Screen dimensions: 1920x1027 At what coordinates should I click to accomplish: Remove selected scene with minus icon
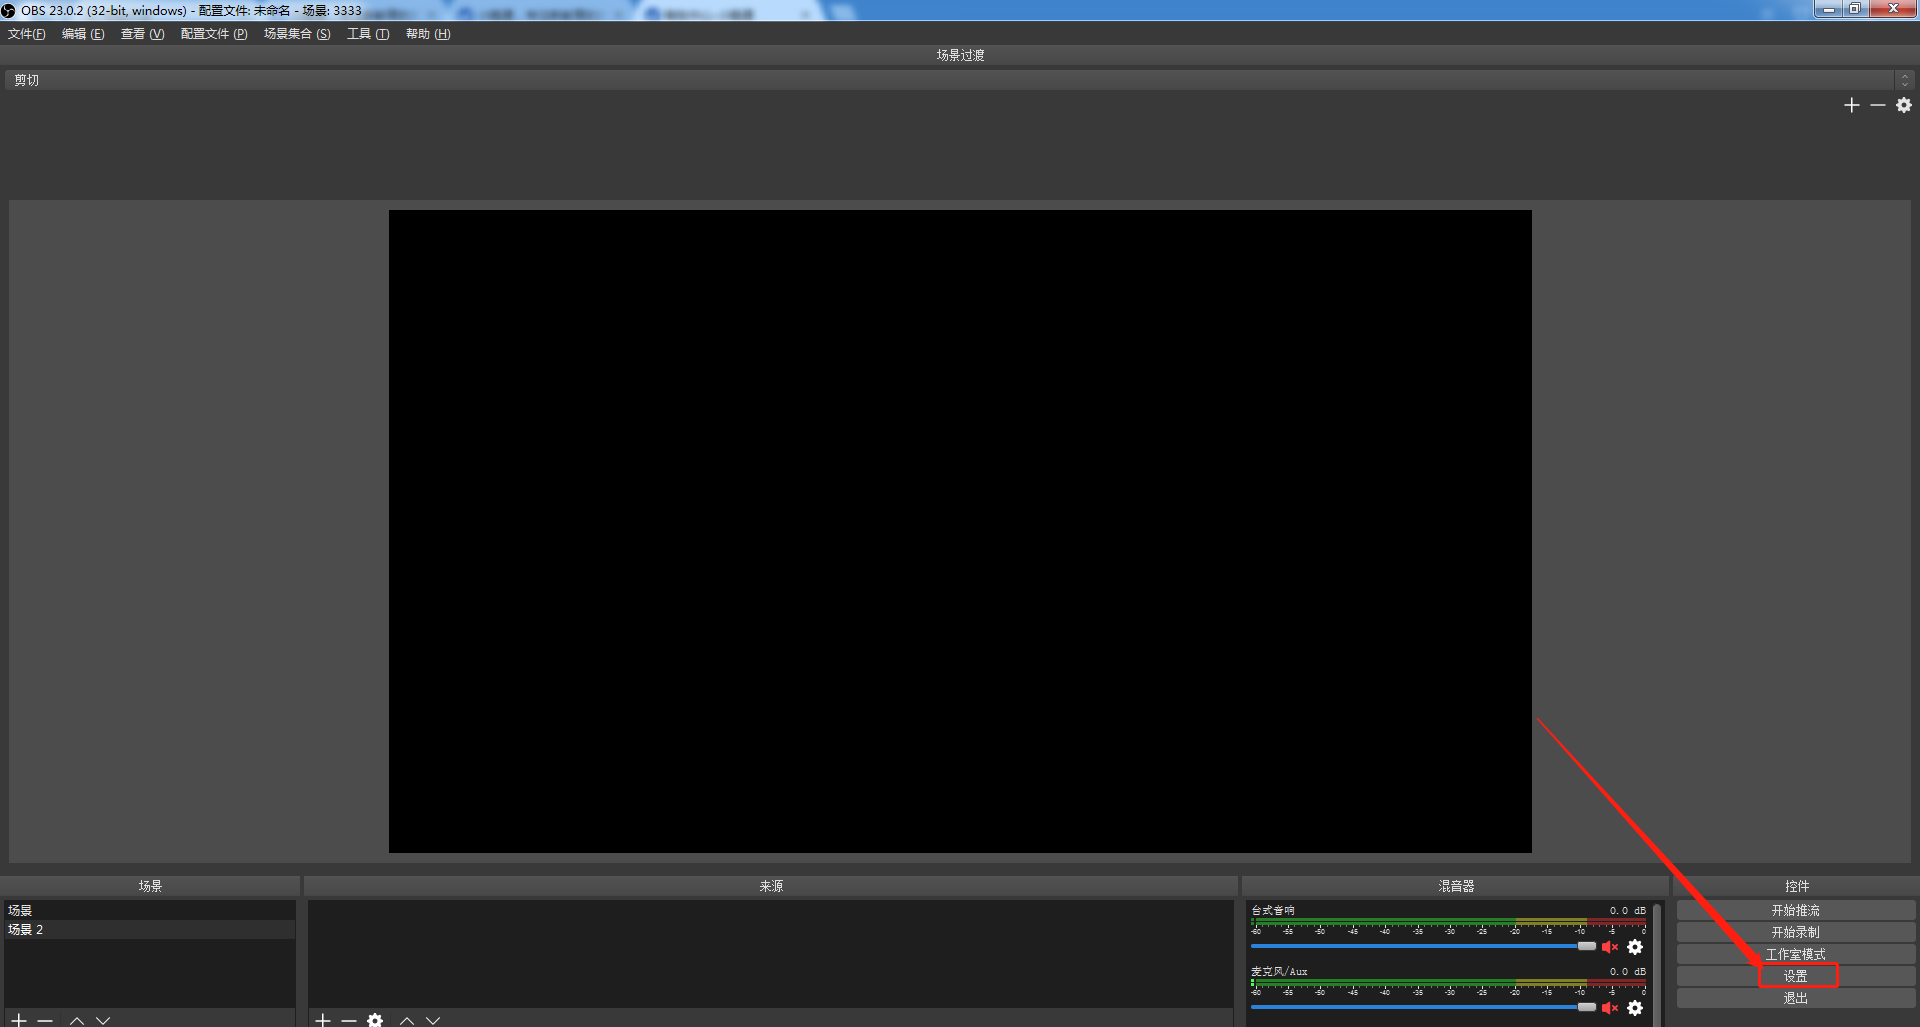[x=45, y=1019]
